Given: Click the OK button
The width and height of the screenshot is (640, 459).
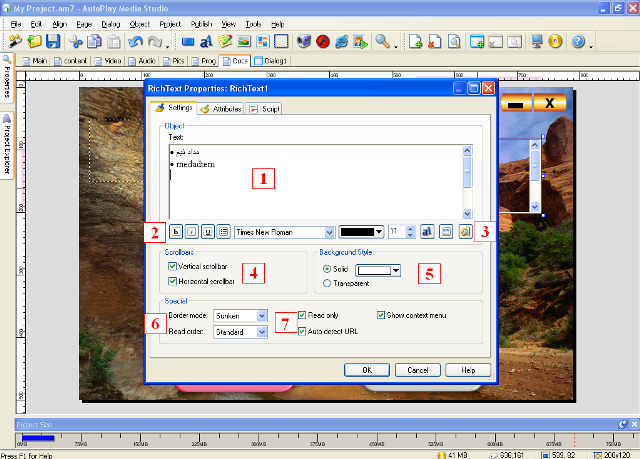Looking at the screenshot, I should pos(366,369).
